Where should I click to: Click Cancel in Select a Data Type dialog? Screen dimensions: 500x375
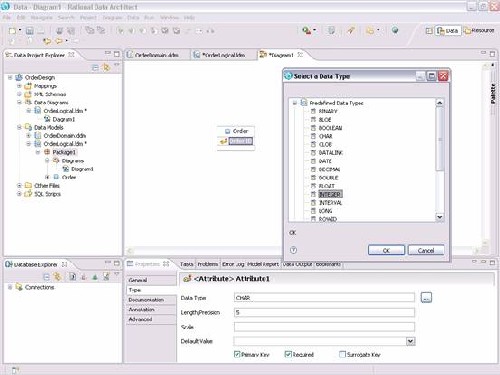pyautogui.click(x=426, y=250)
